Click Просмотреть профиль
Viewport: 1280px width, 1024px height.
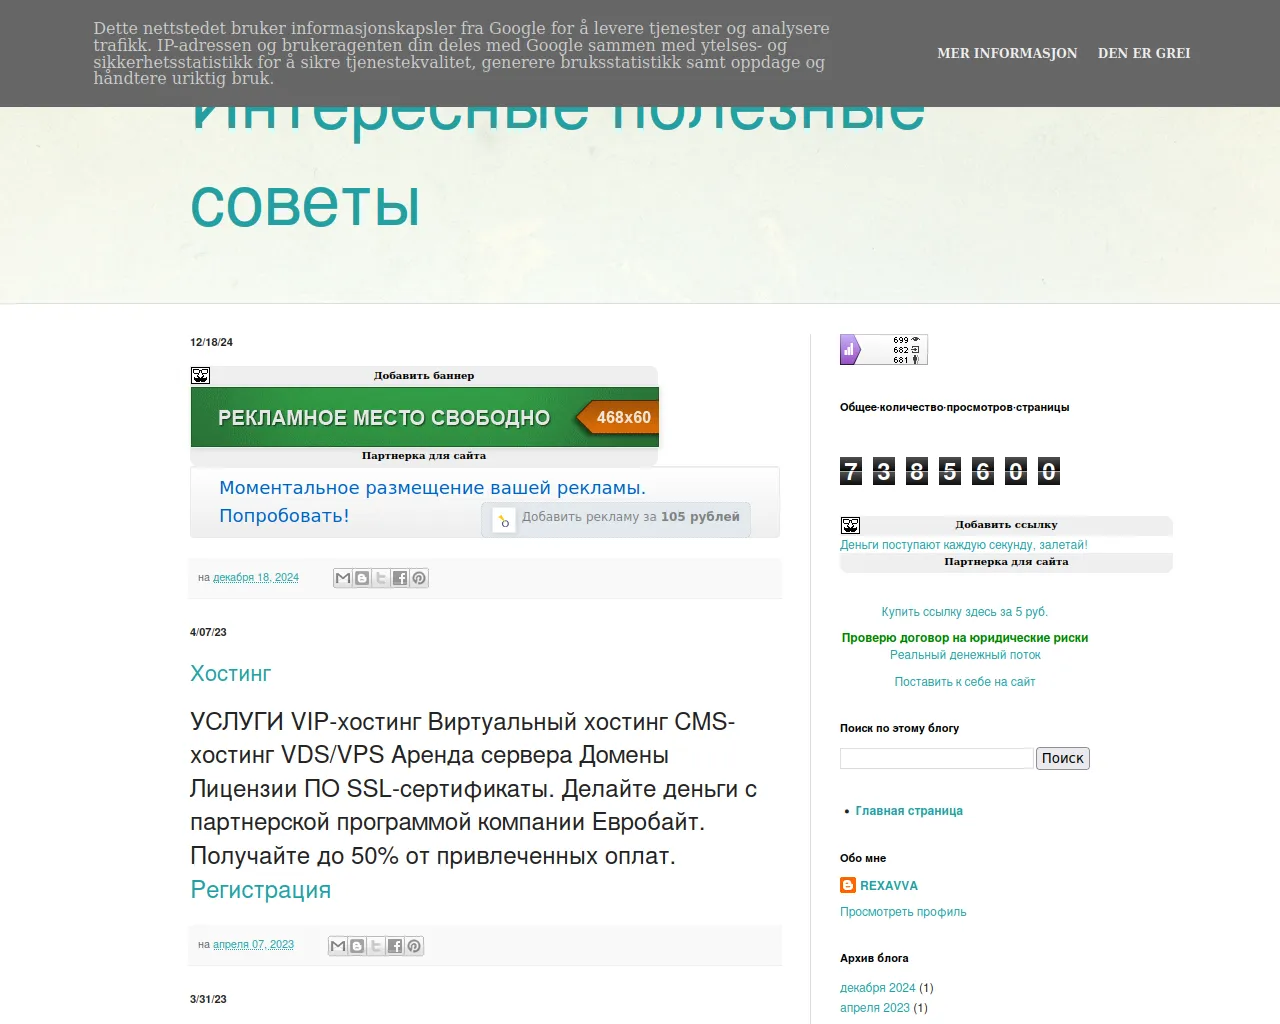[x=903, y=912]
